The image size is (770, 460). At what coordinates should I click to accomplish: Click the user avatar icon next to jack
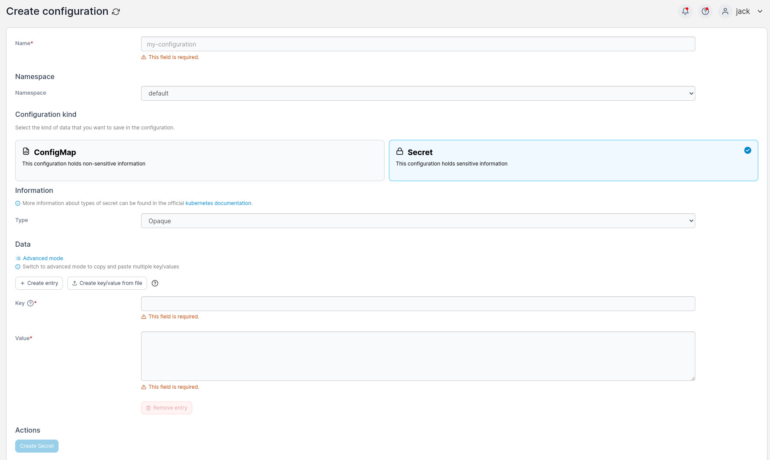coord(726,11)
